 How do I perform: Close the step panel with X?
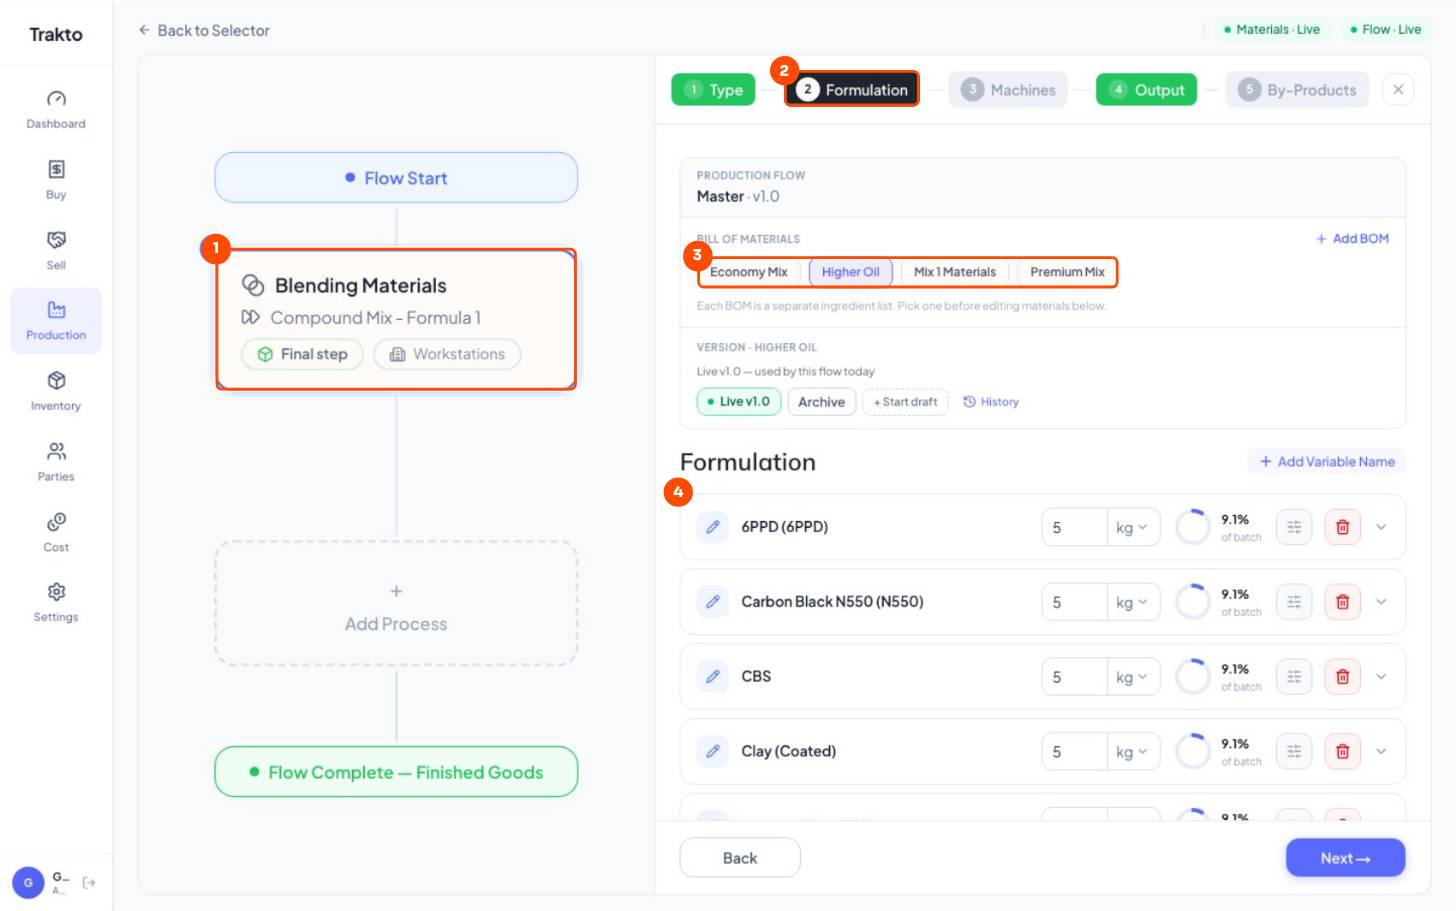point(1398,90)
